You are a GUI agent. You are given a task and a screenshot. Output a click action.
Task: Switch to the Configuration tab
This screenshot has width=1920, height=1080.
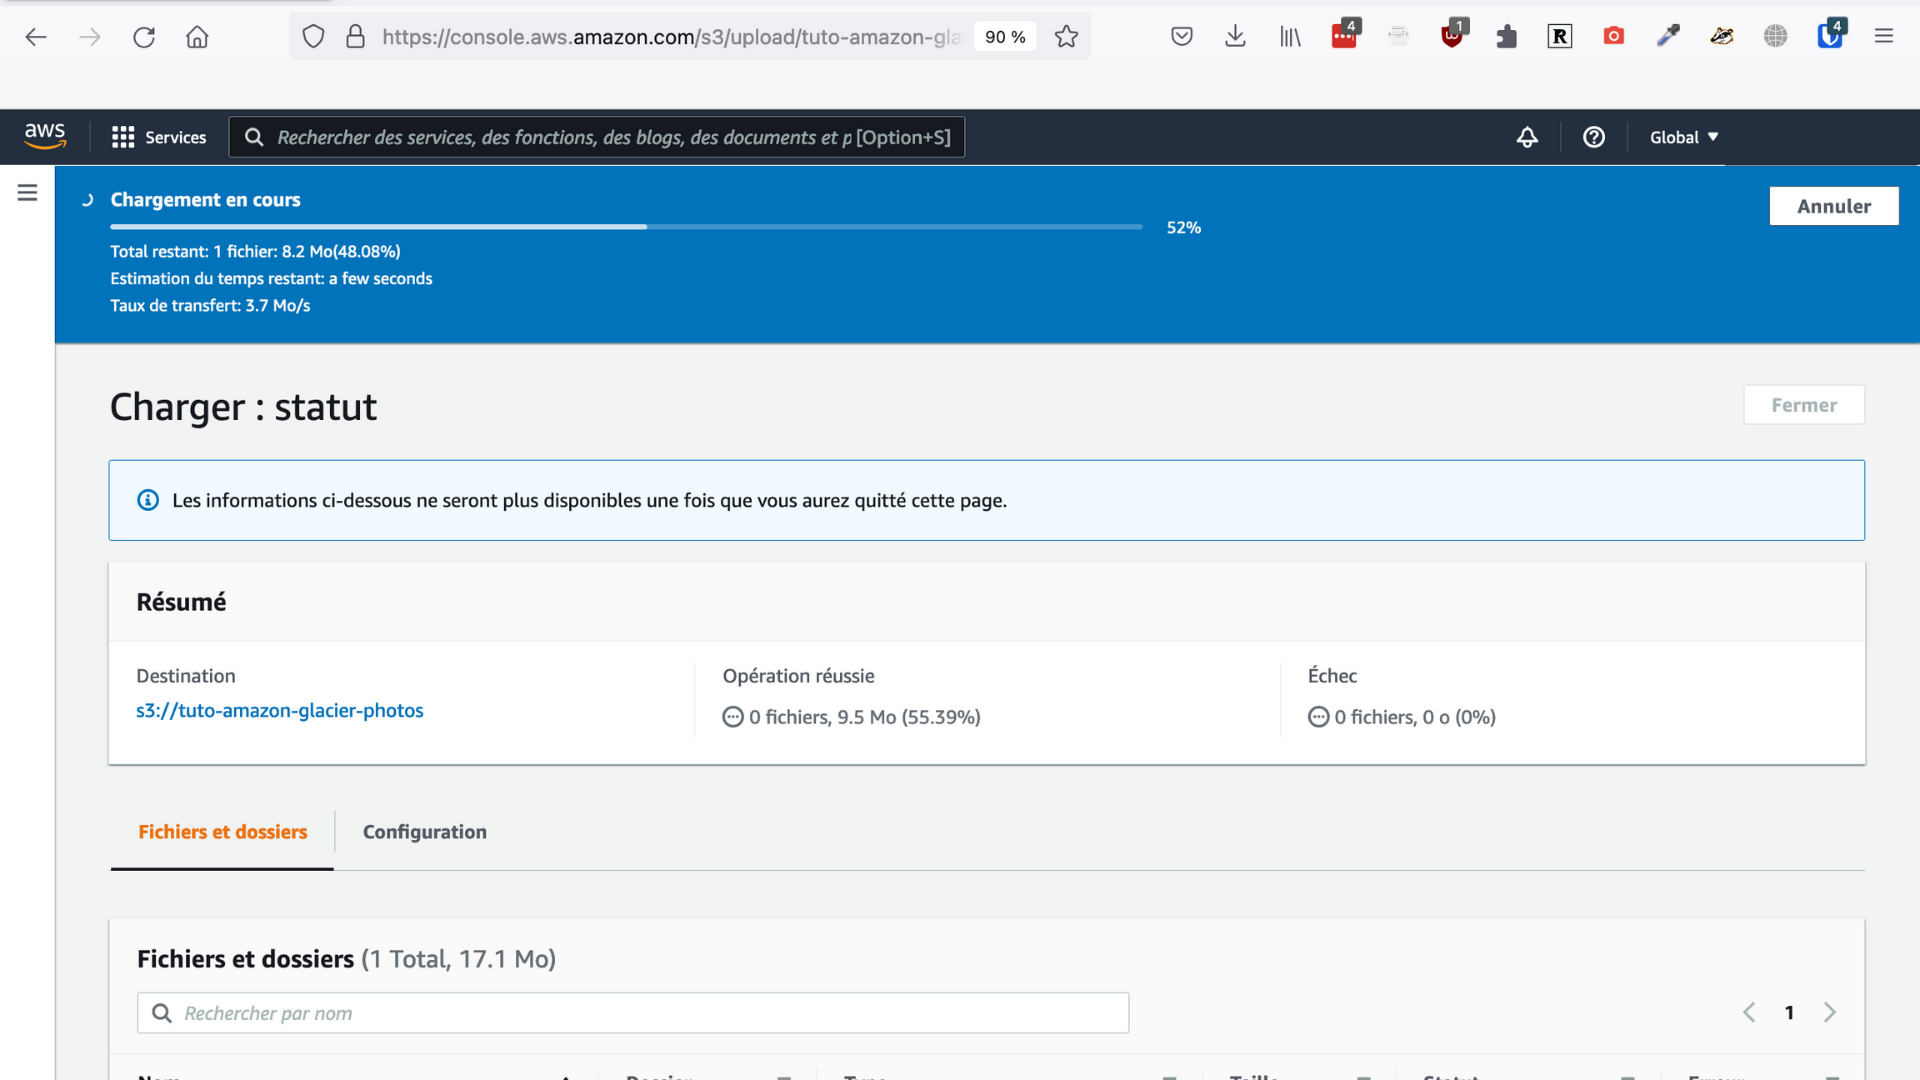point(424,832)
